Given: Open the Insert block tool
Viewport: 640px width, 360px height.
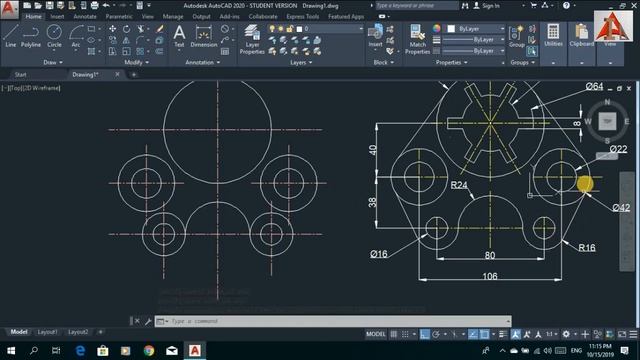Looking at the screenshot, I should pyautogui.click(x=375, y=36).
